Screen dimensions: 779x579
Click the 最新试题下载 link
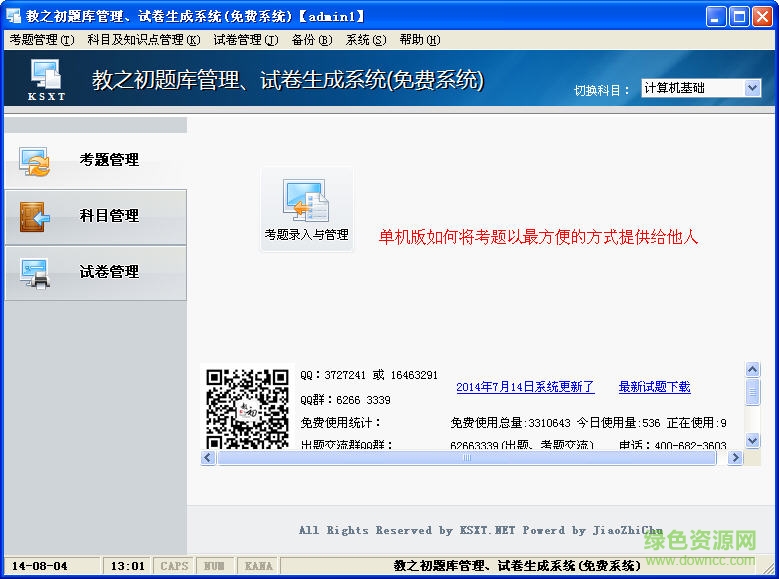pyautogui.click(x=654, y=387)
